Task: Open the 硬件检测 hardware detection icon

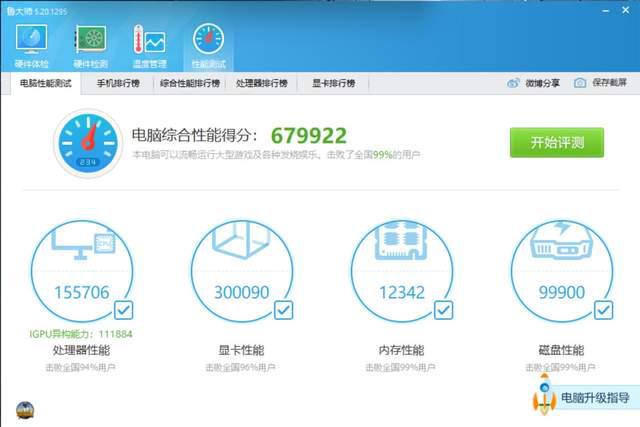Action: tap(91, 46)
